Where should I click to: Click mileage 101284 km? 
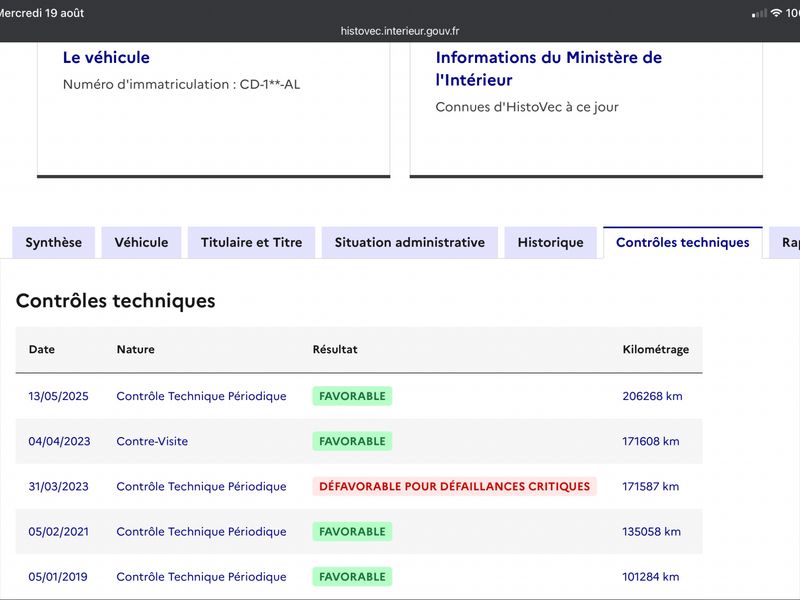pyautogui.click(x=651, y=577)
